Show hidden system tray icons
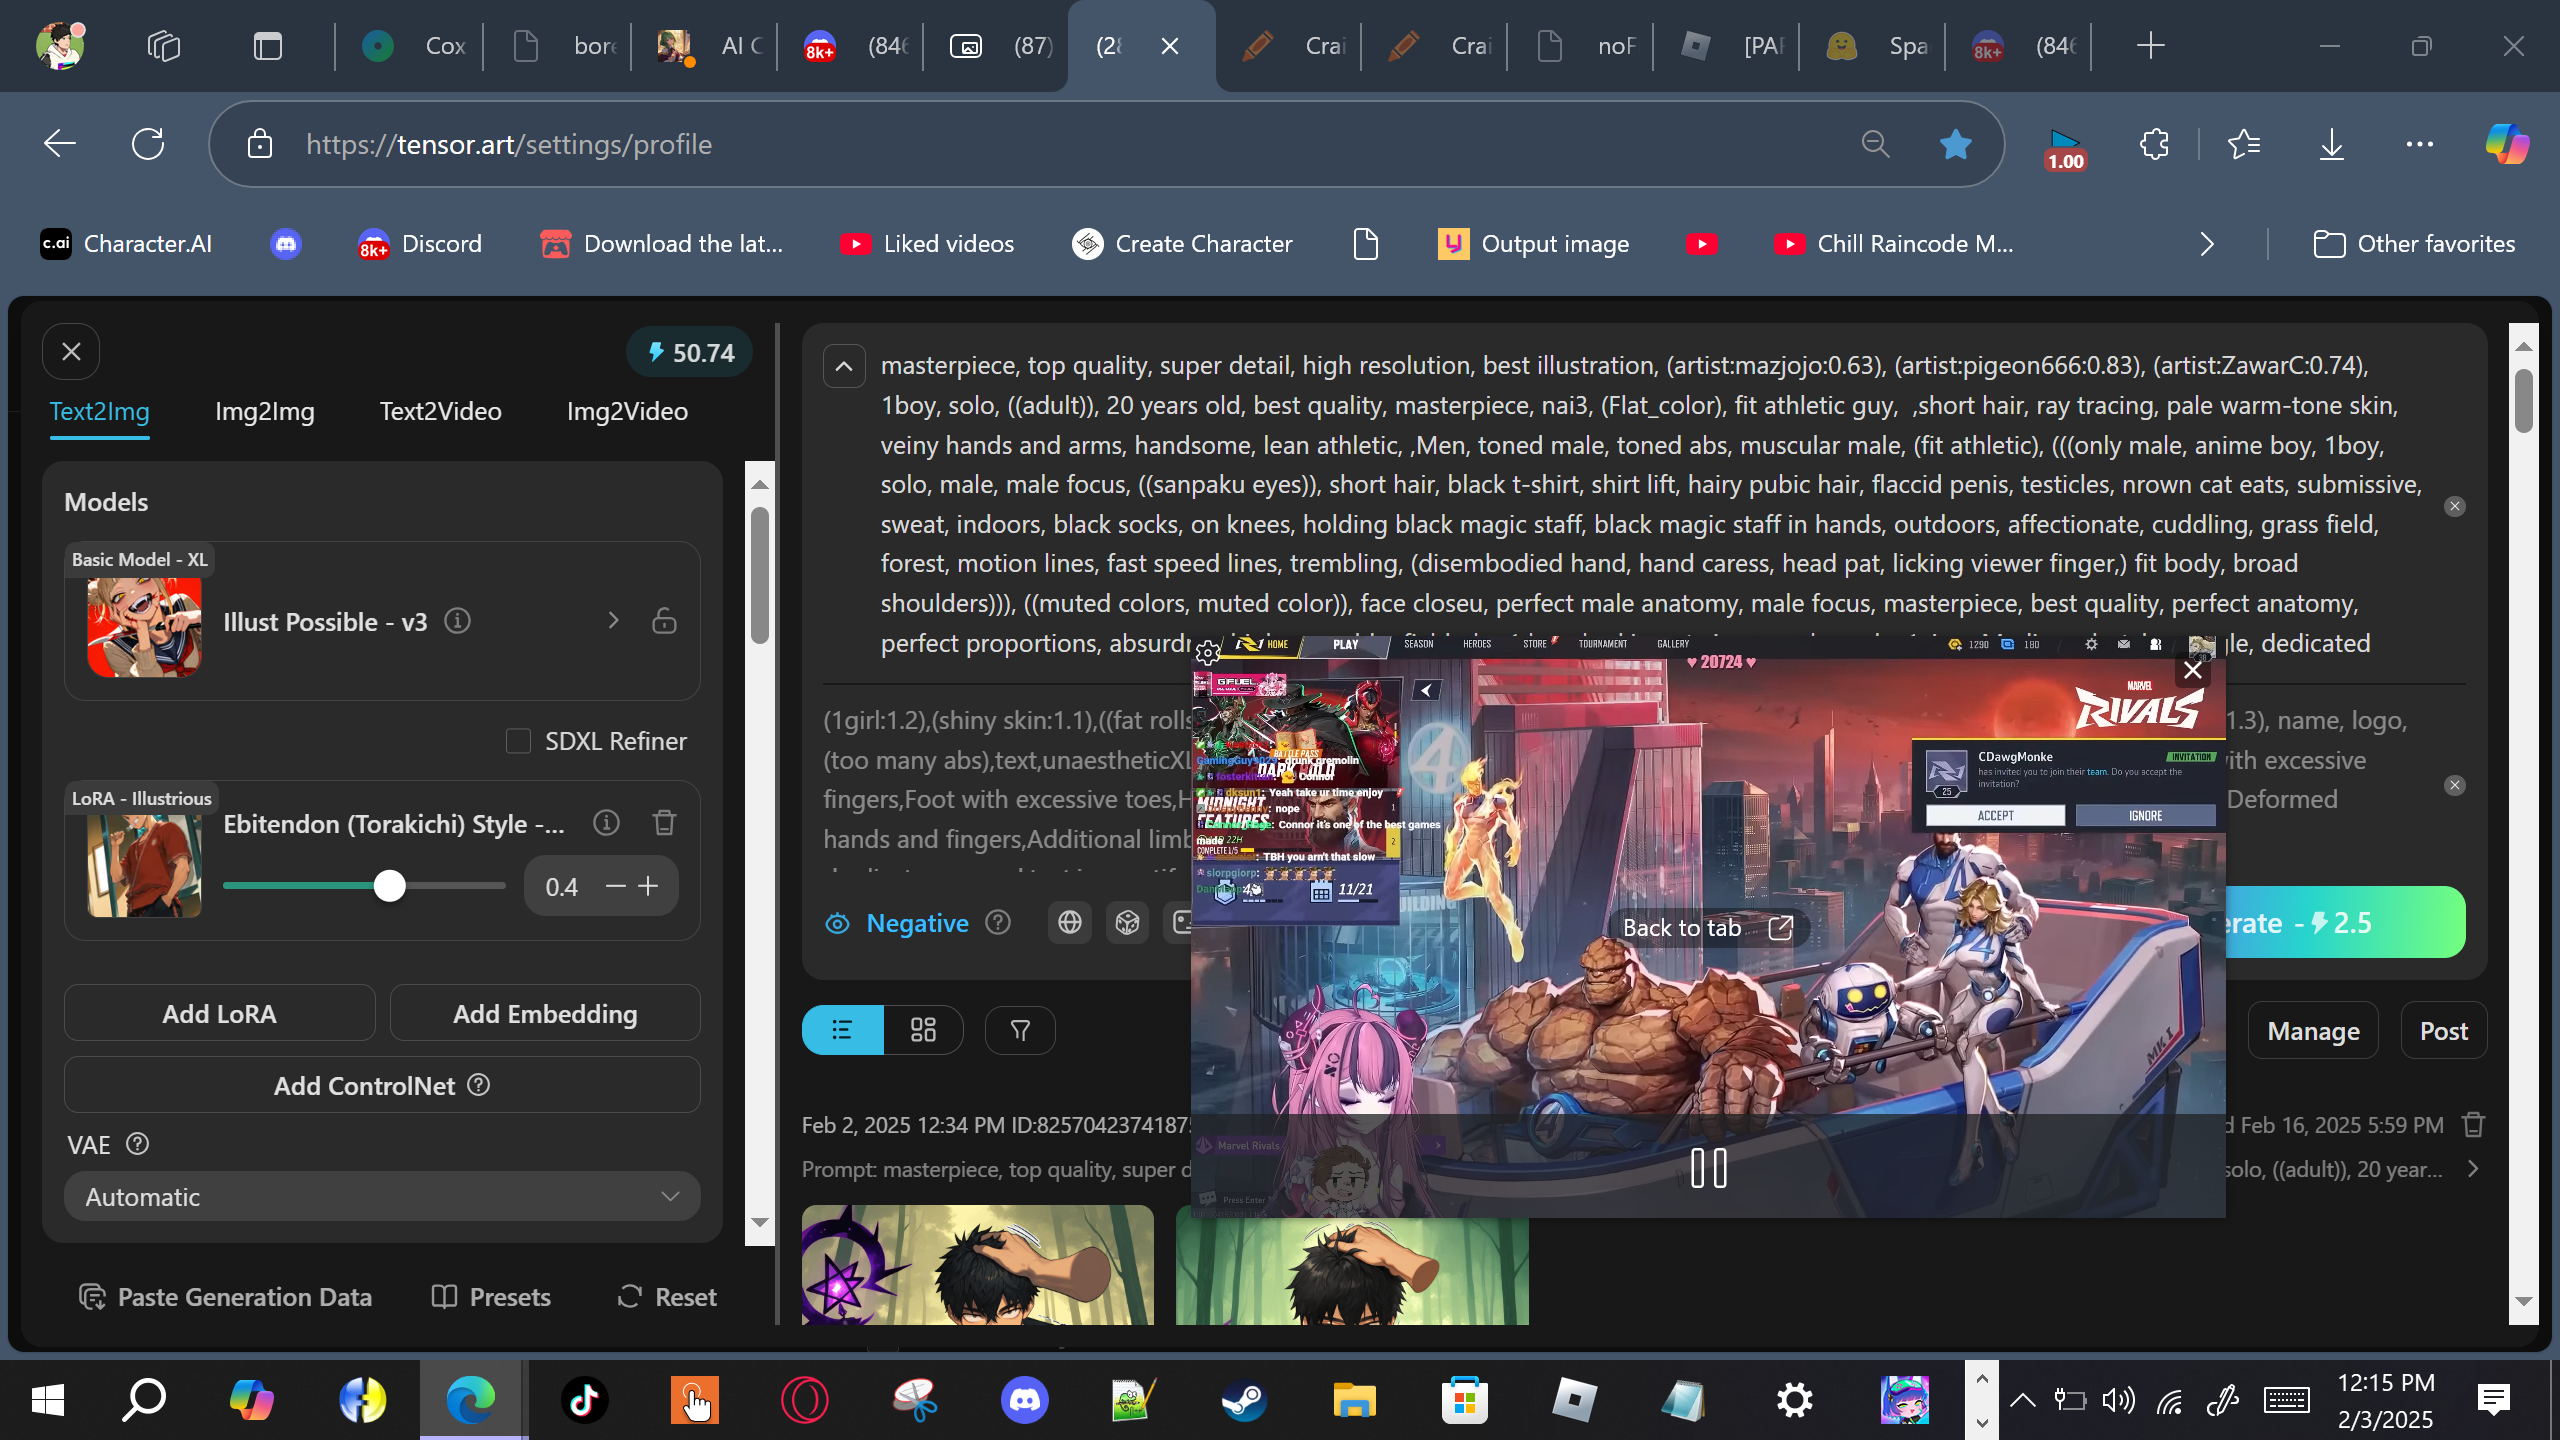 pyautogui.click(x=2022, y=1400)
